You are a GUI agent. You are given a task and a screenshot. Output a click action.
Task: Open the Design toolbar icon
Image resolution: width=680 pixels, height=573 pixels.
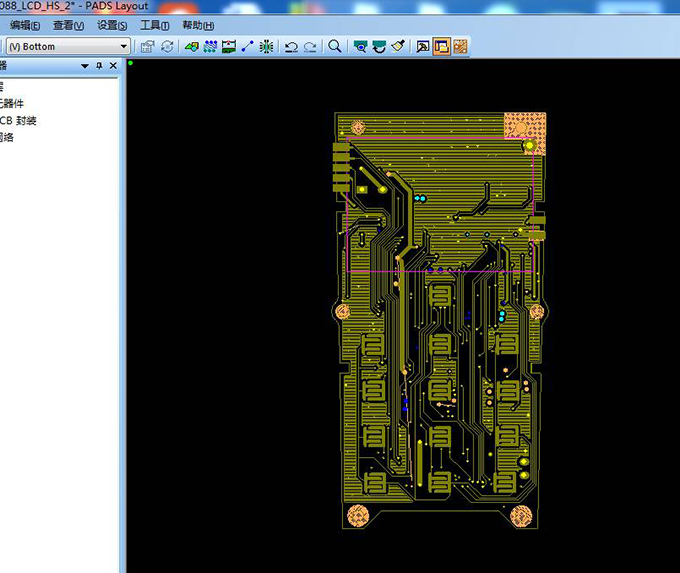pyautogui.click(x=210, y=46)
